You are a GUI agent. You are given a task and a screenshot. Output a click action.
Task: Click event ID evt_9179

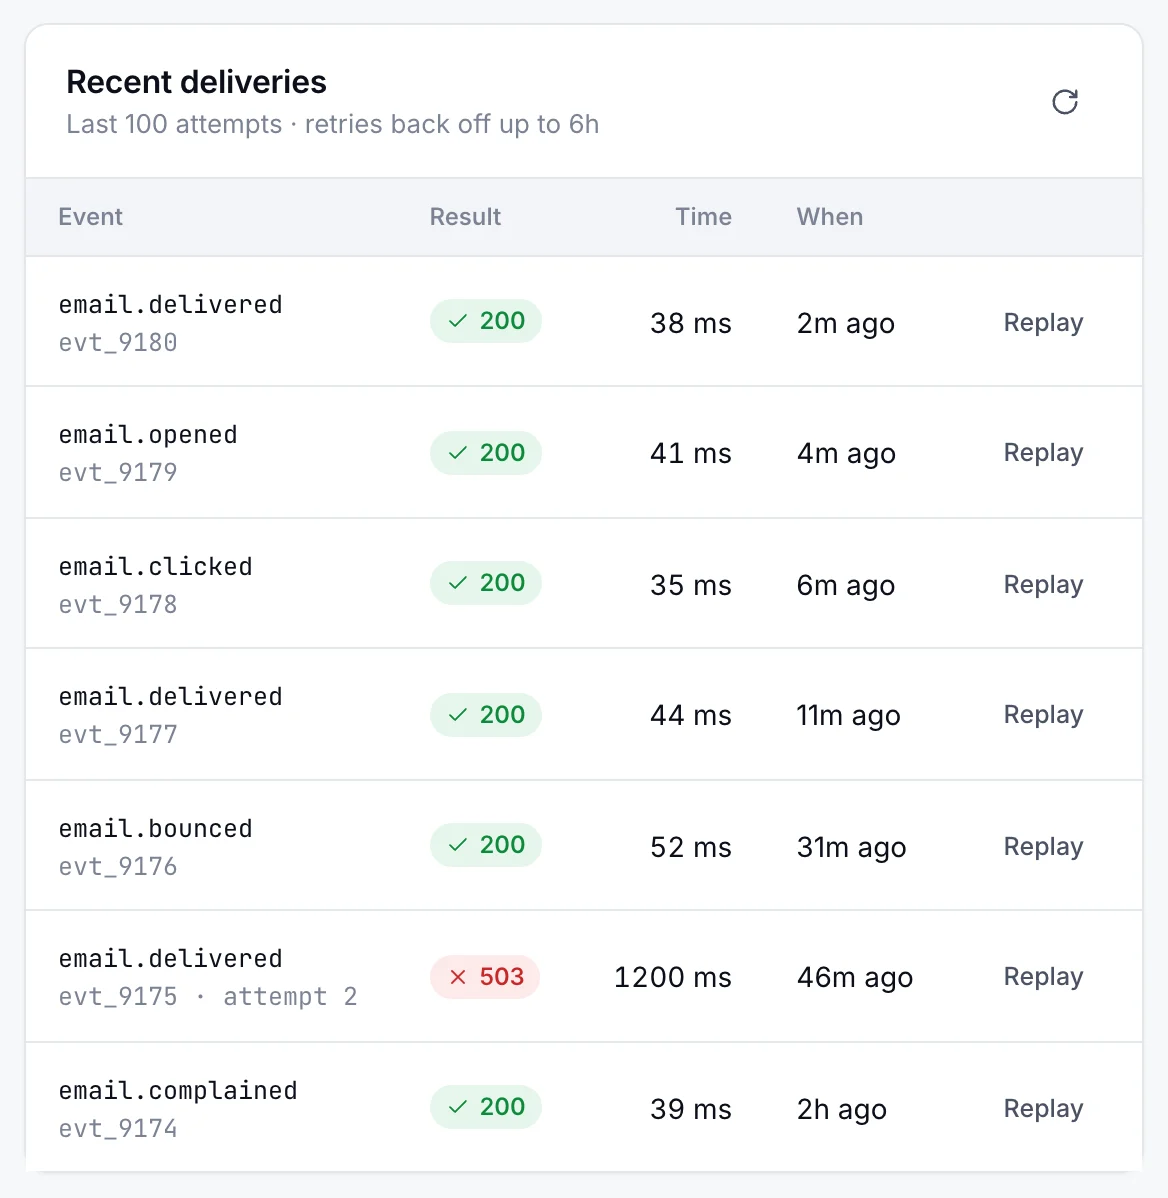(118, 472)
